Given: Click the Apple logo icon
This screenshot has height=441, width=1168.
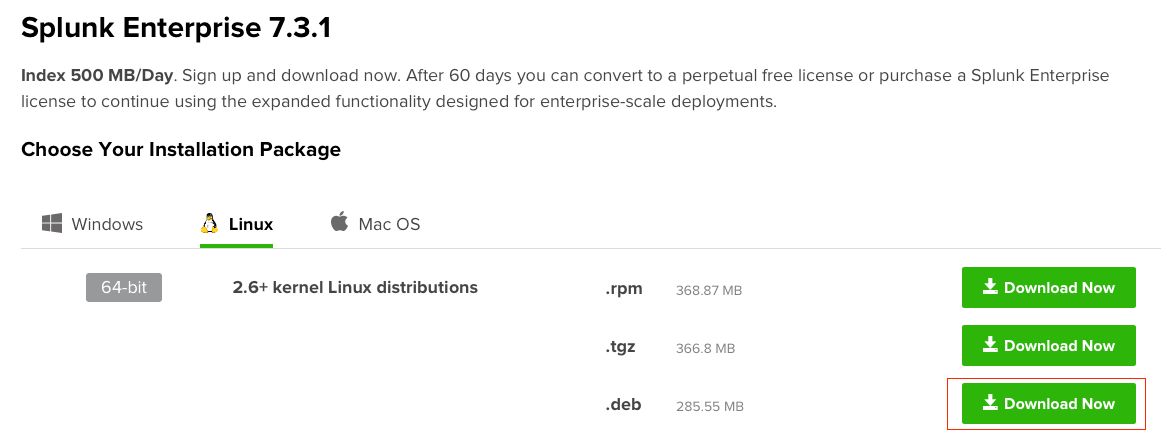Looking at the screenshot, I should point(339,222).
